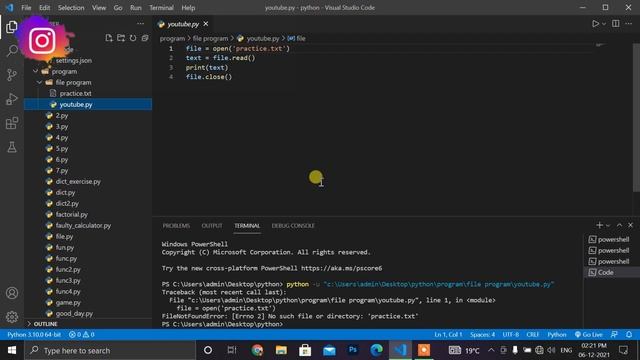Image resolution: width=640 pixels, height=360 pixels.
Task: Open Explorer more actions ellipsis
Action: click(140, 24)
